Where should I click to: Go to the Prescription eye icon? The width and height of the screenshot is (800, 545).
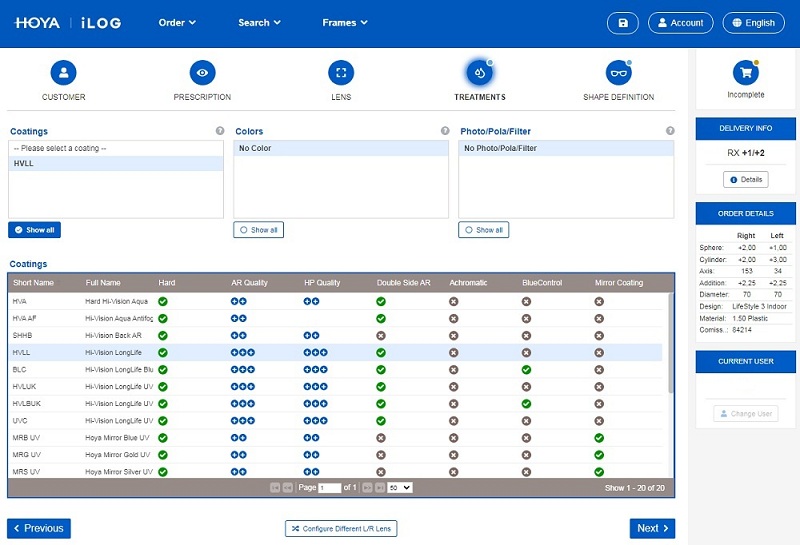click(x=202, y=72)
